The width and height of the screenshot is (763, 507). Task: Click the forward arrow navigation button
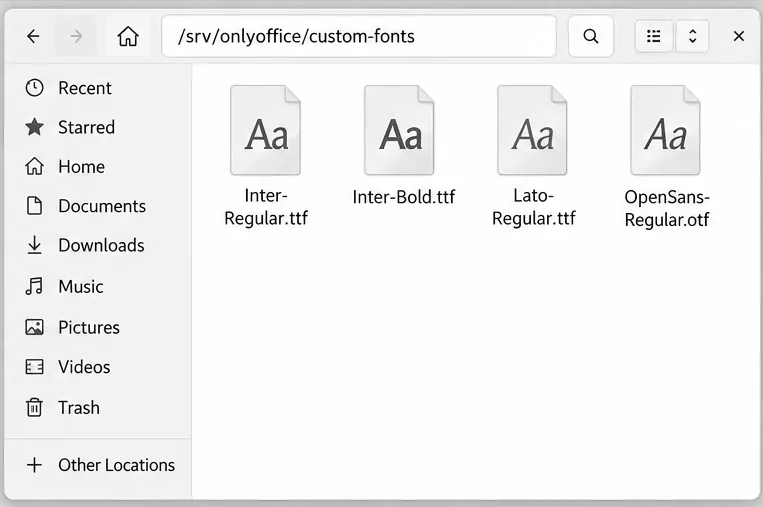[75, 36]
